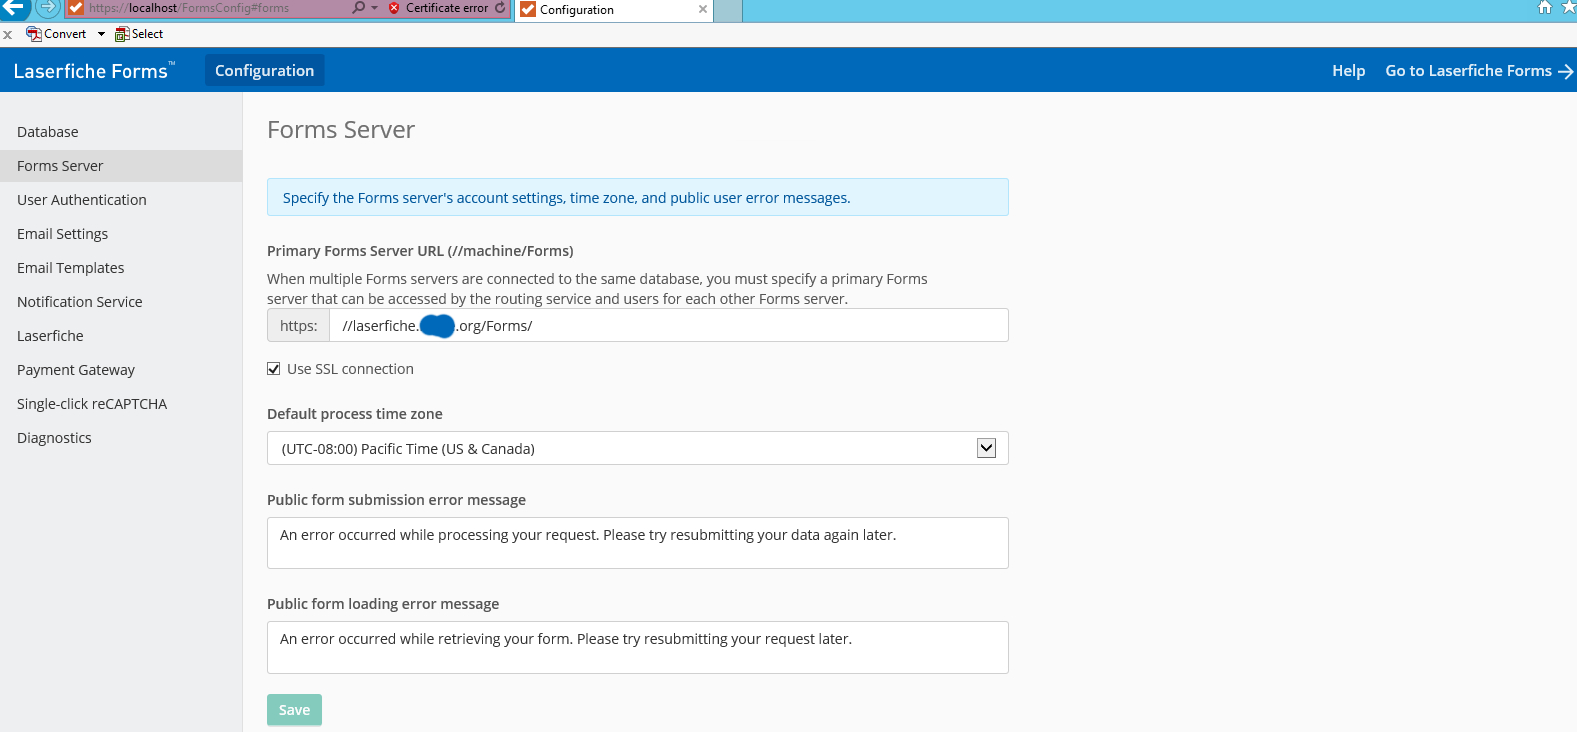Click Go to Laserfiche Forms link
The width and height of the screenshot is (1577, 732).
[x=1479, y=70]
